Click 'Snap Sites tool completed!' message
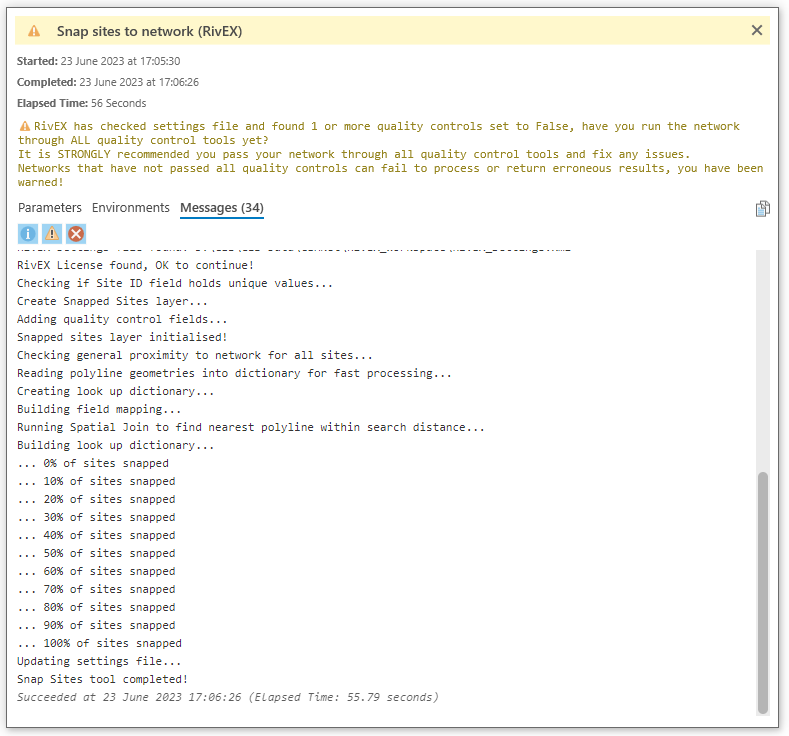This screenshot has height=736, width=789. click(103, 679)
